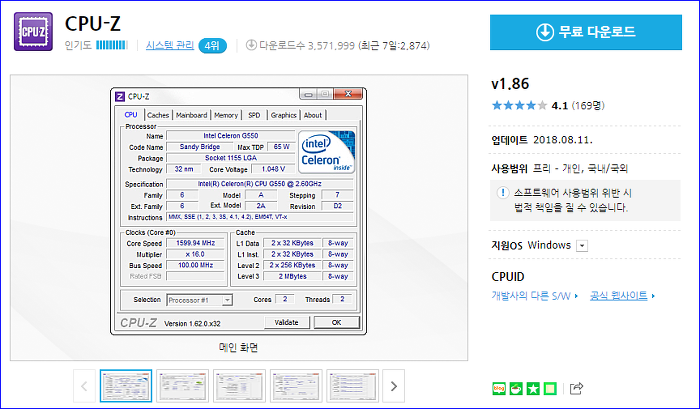Close the CPU-Z window in the preview
Screen dimensions: 700x409
point(348,94)
